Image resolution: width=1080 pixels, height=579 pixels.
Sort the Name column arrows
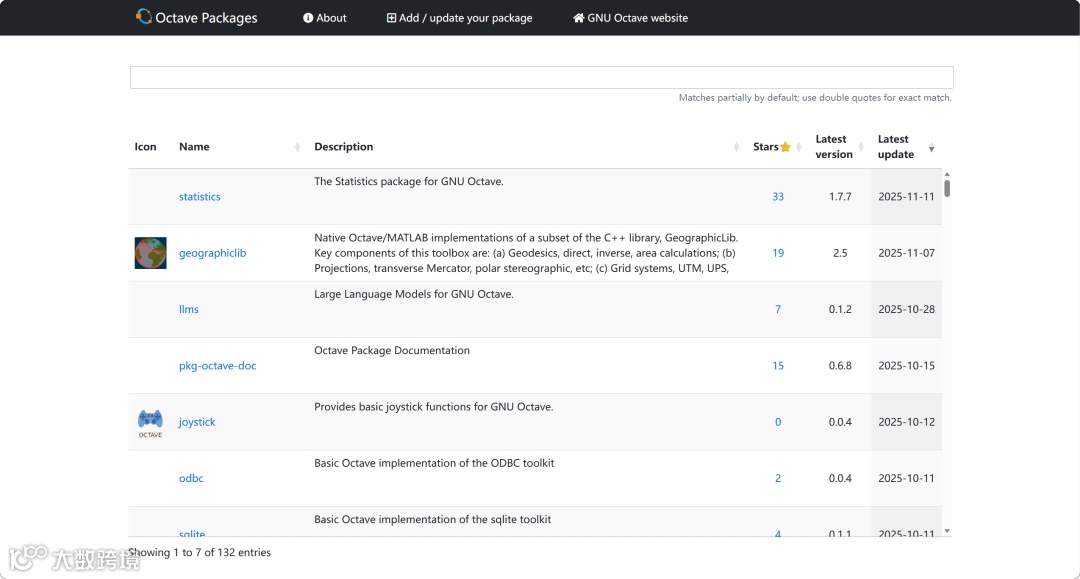[x=298, y=147]
